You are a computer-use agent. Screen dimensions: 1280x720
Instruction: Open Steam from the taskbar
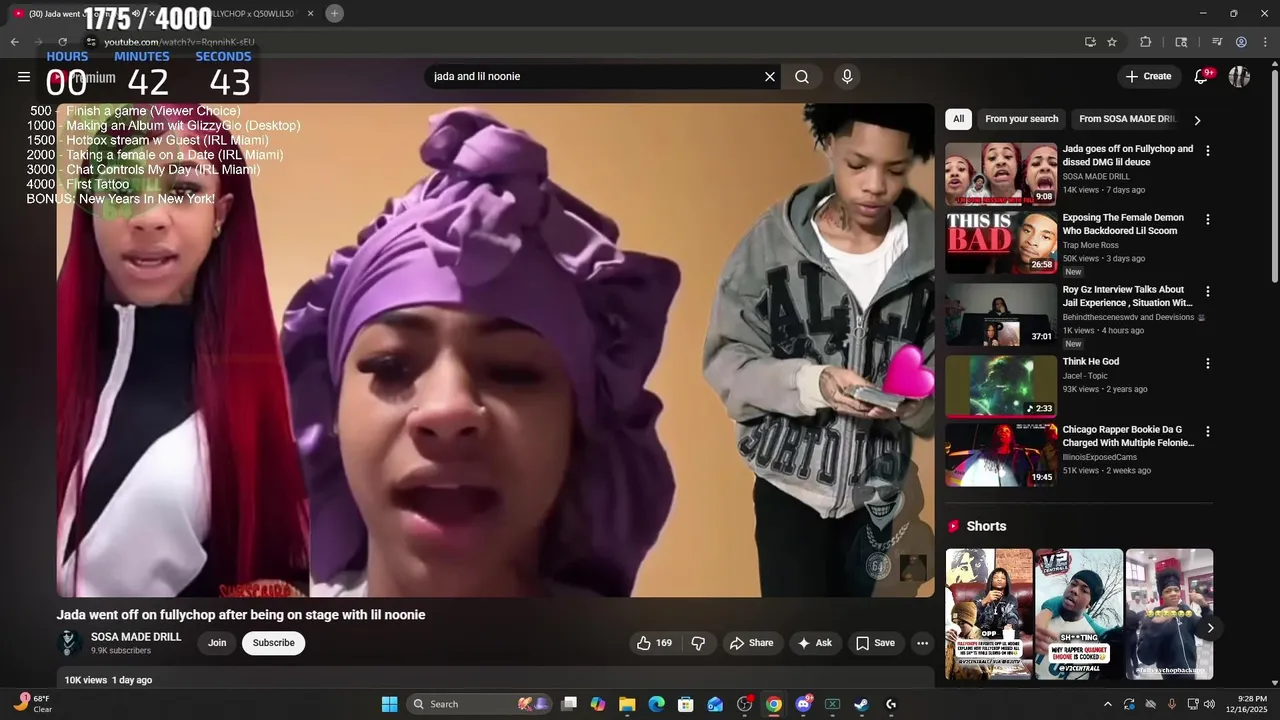click(x=861, y=704)
